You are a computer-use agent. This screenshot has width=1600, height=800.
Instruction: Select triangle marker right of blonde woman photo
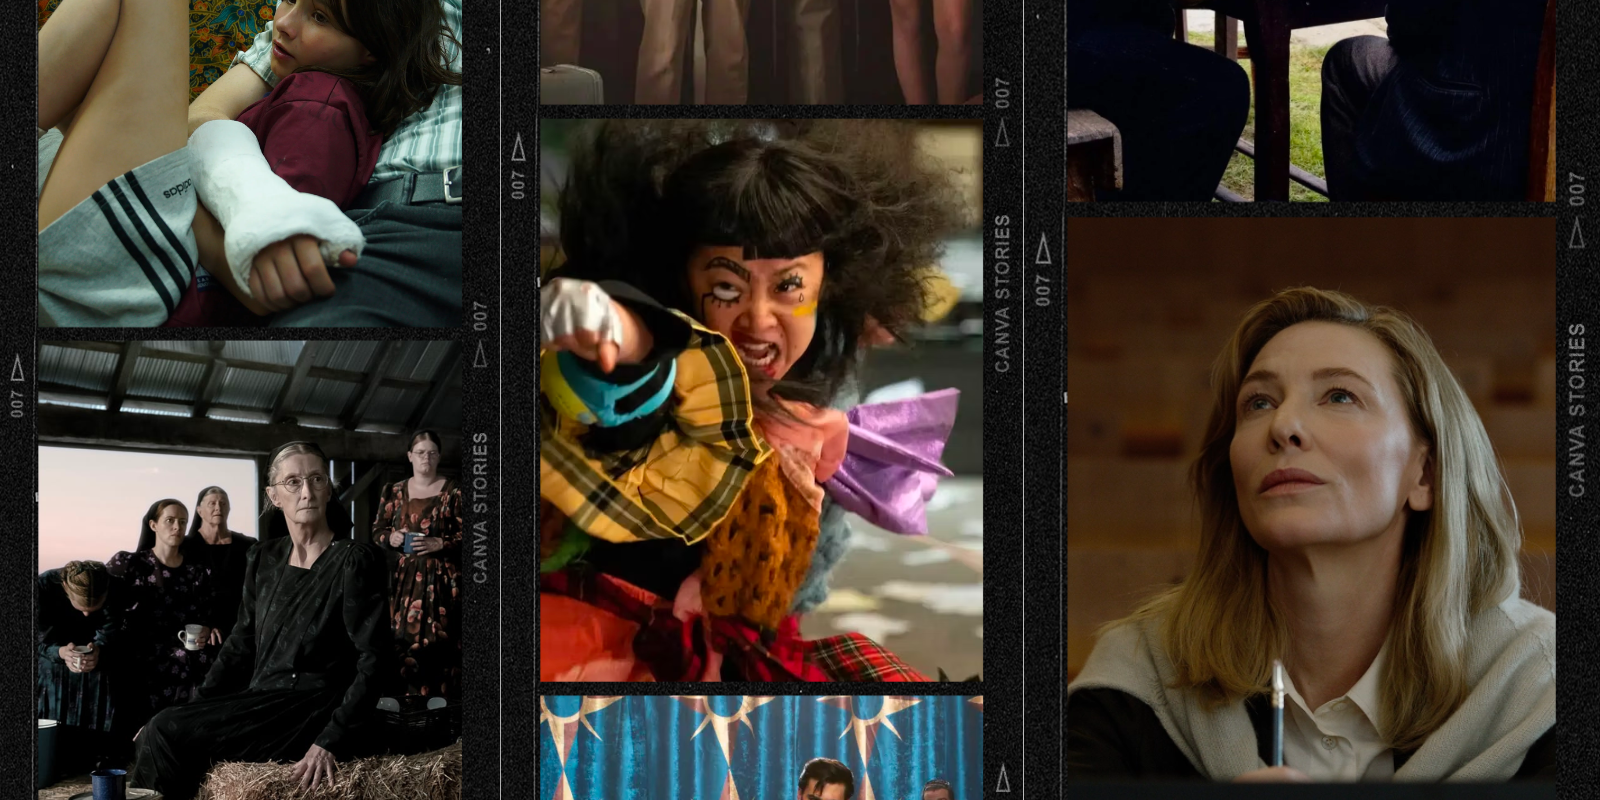(1577, 233)
